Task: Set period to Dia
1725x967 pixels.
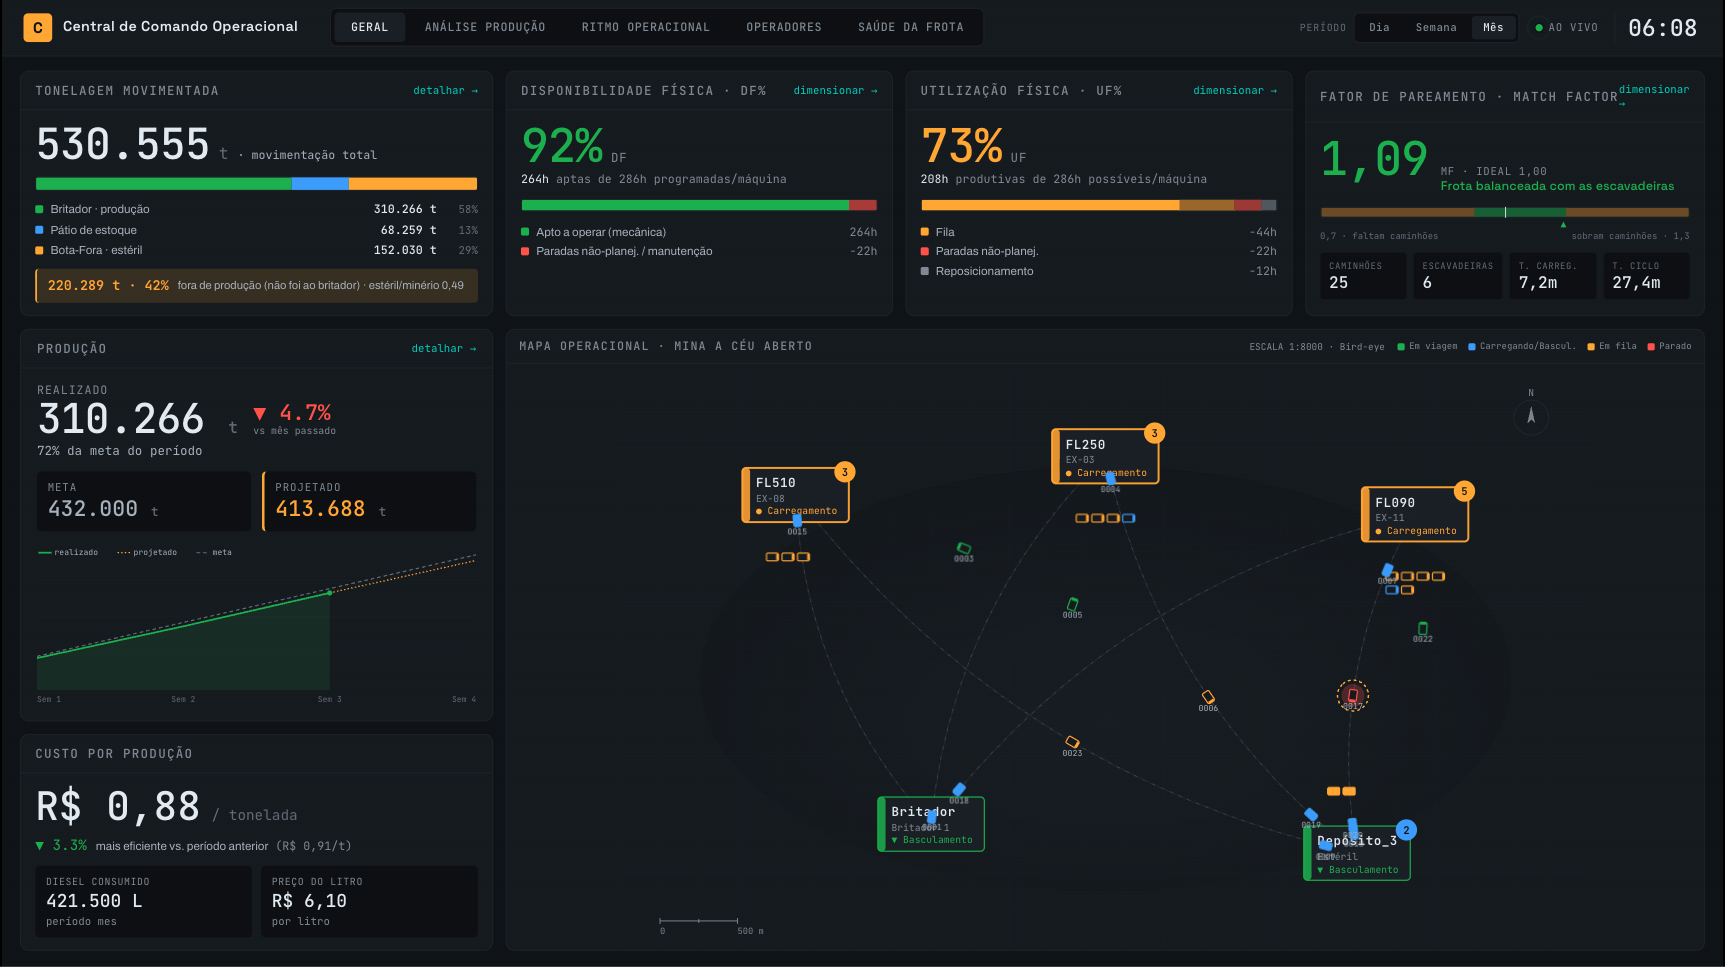Action: coord(1379,27)
